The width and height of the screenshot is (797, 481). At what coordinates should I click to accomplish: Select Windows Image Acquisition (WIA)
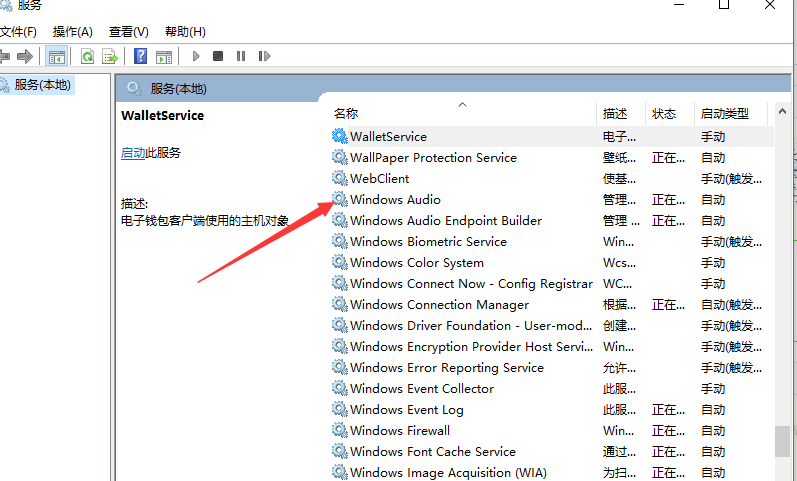552,472
